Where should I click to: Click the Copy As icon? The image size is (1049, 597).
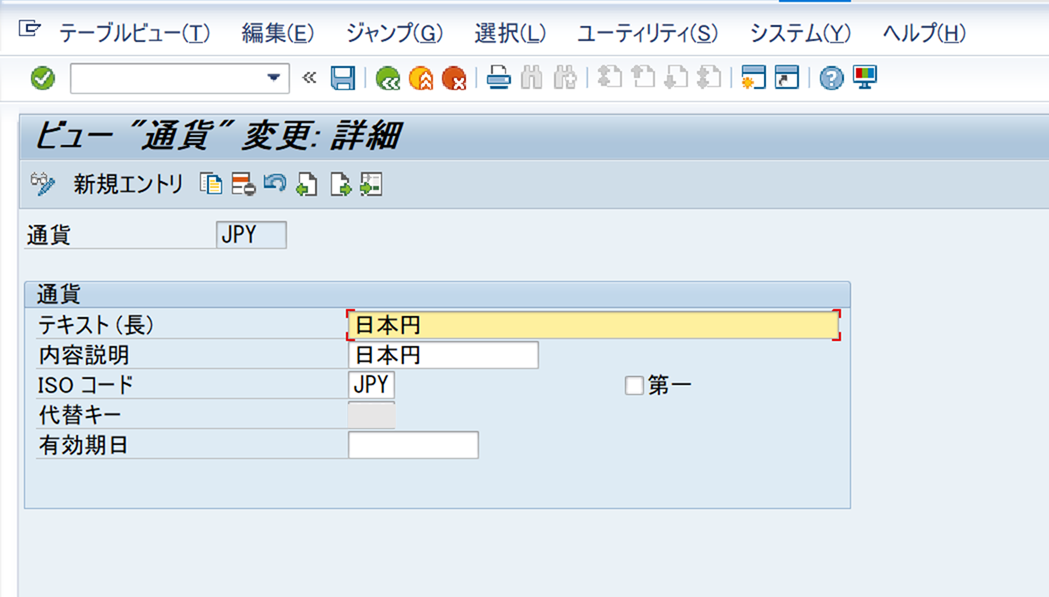pyautogui.click(x=210, y=183)
